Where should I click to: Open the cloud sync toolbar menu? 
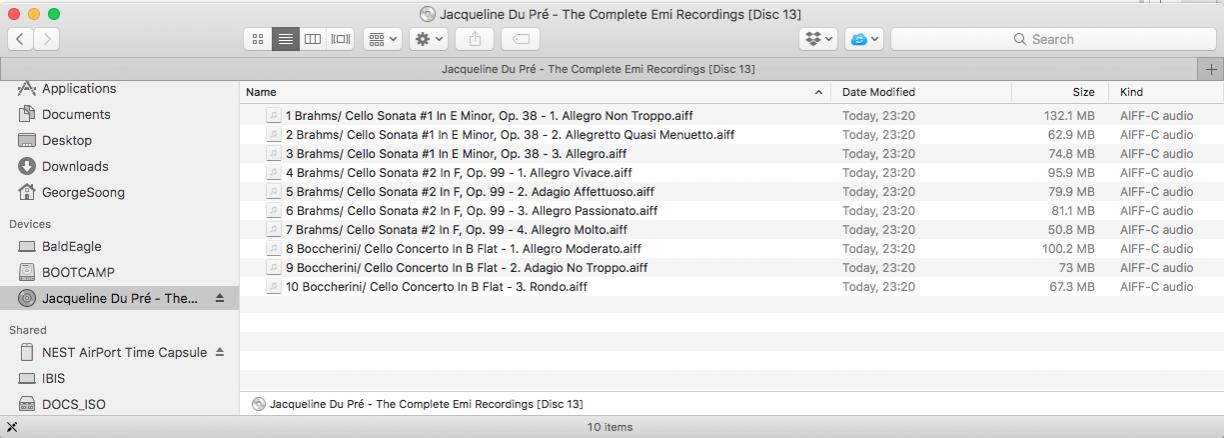click(863, 39)
